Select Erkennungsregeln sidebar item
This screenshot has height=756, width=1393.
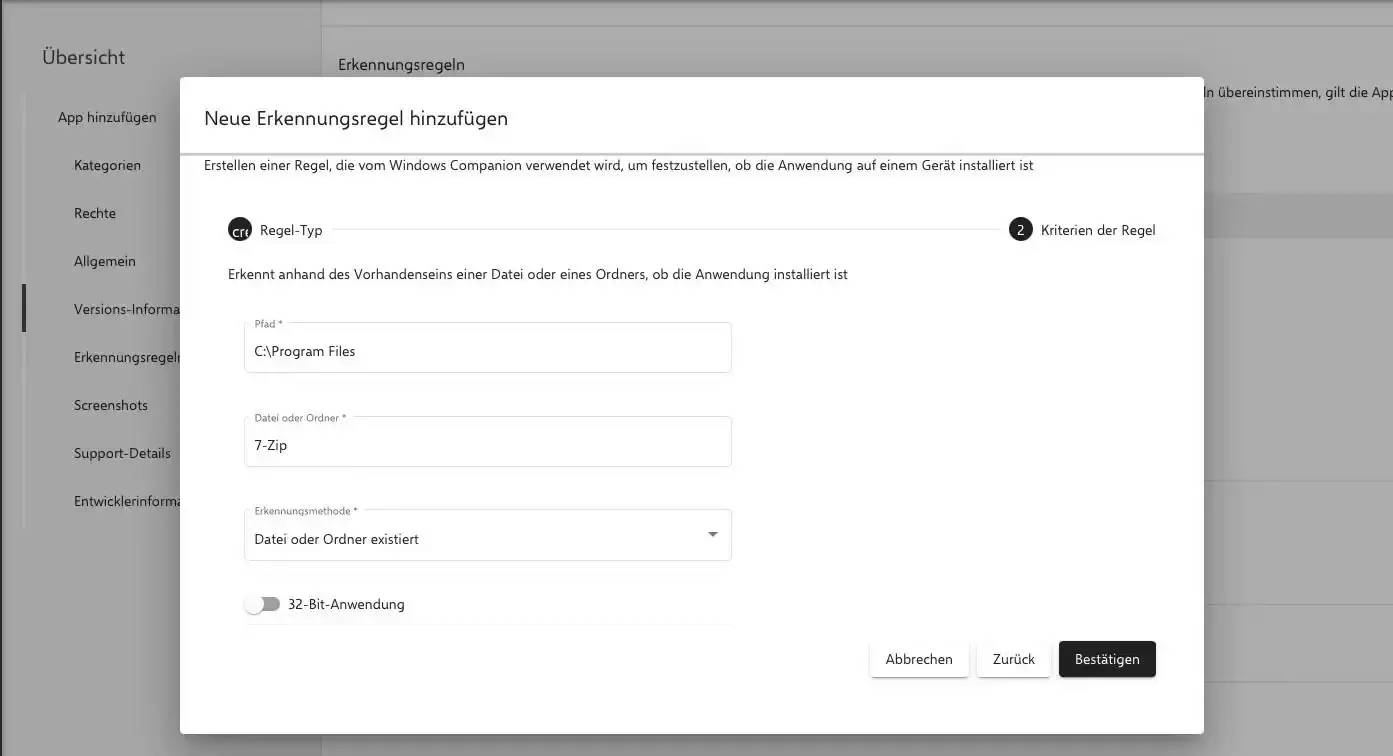pyautogui.click(x=126, y=357)
